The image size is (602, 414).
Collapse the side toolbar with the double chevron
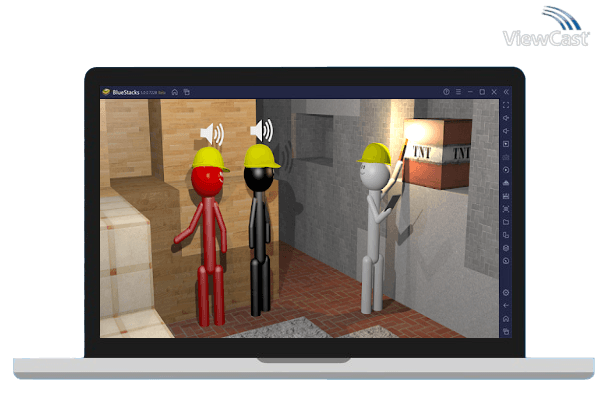click(x=506, y=92)
